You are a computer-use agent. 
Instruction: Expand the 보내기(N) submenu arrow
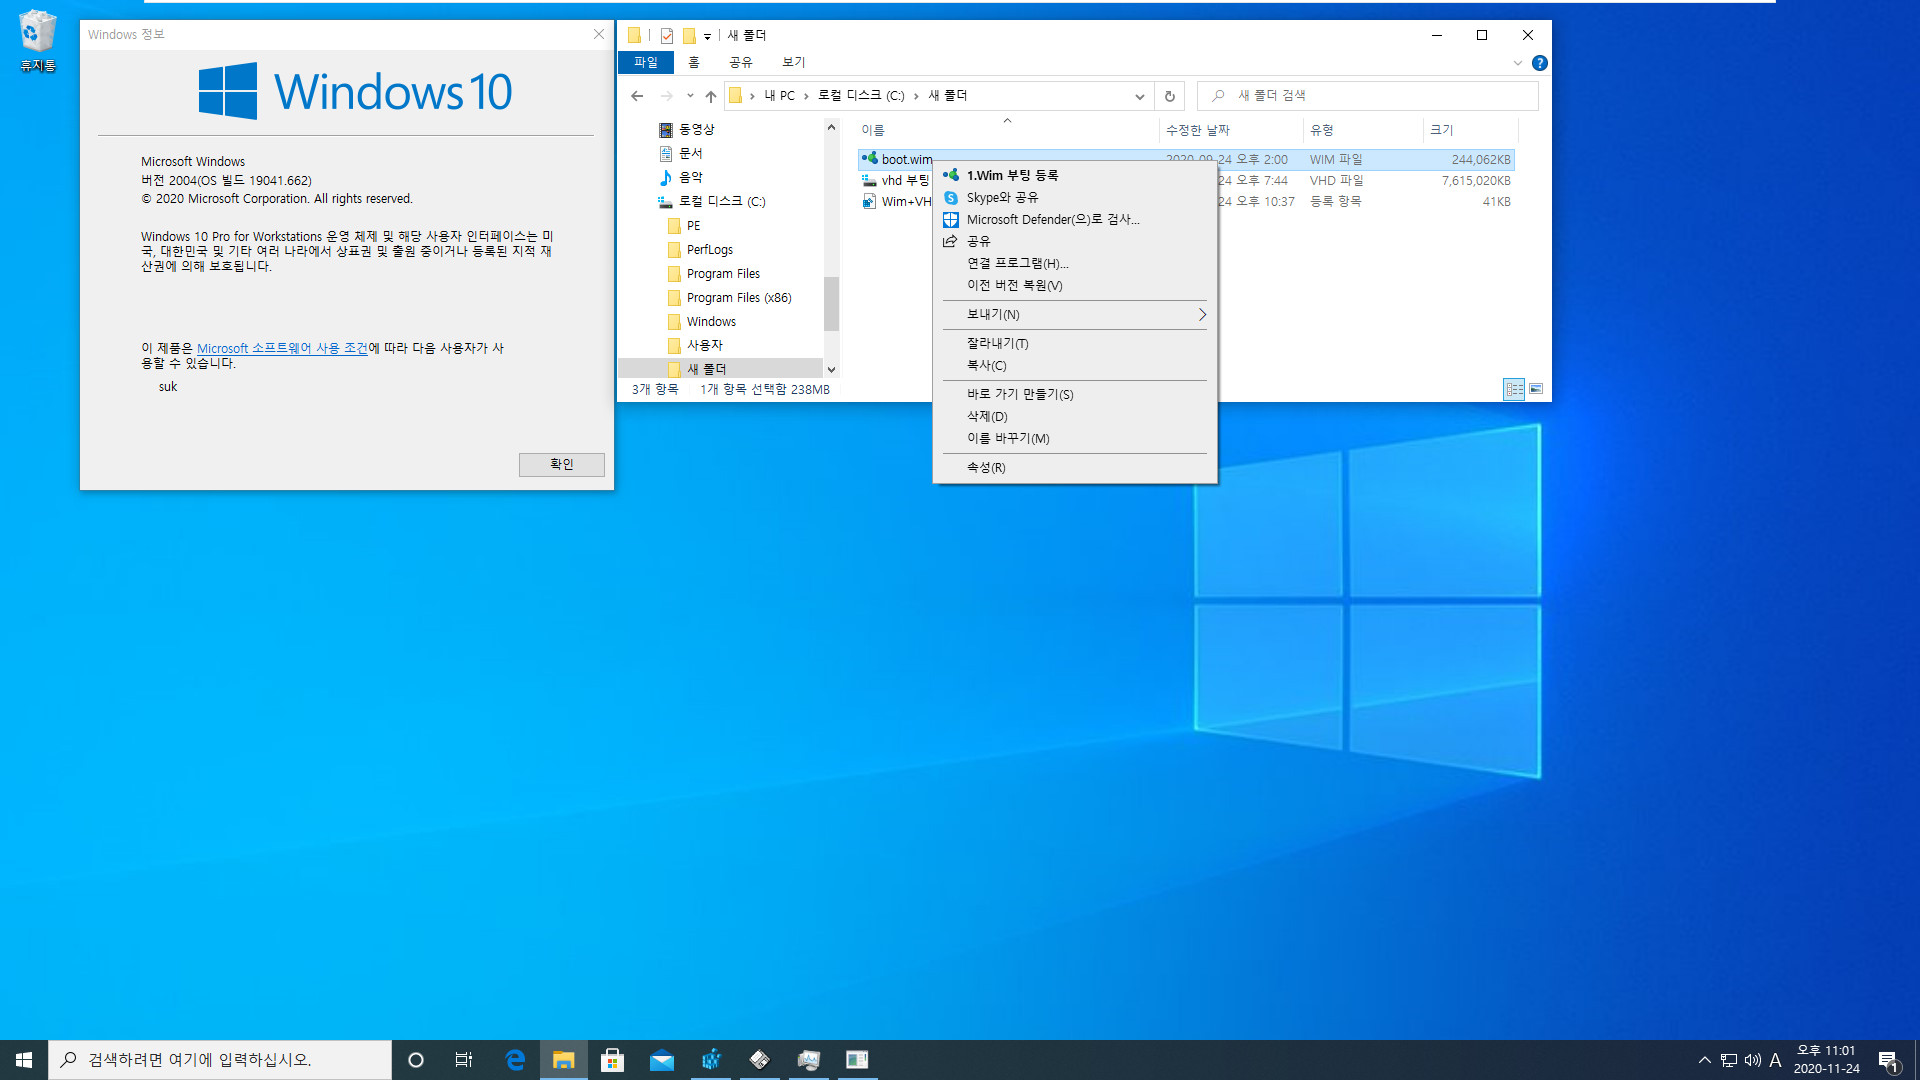pos(1202,315)
